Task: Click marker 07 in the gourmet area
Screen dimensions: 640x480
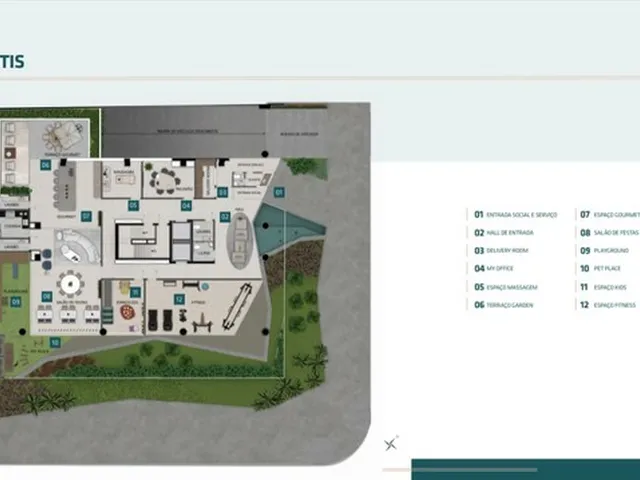Action: pyautogui.click(x=86, y=216)
